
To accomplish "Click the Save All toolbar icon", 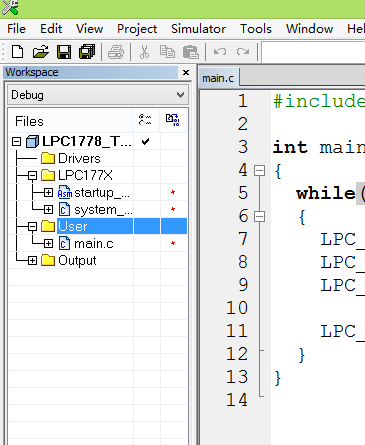I will (x=87, y=52).
